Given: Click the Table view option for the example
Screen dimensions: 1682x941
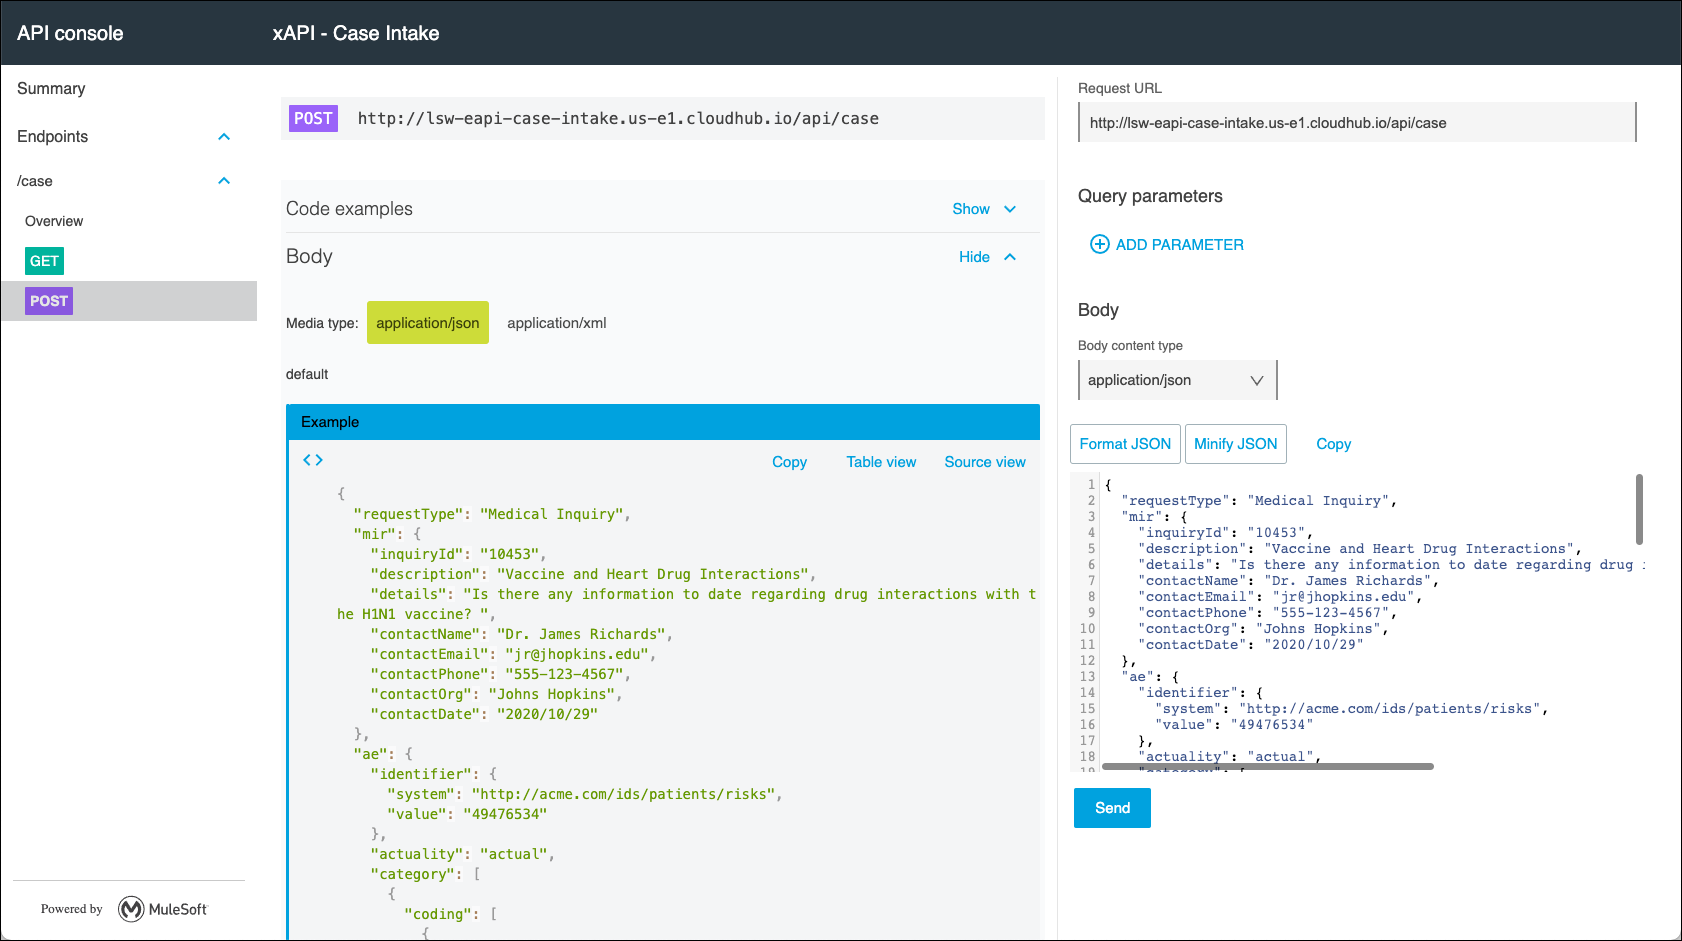Looking at the screenshot, I should point(880,461).
